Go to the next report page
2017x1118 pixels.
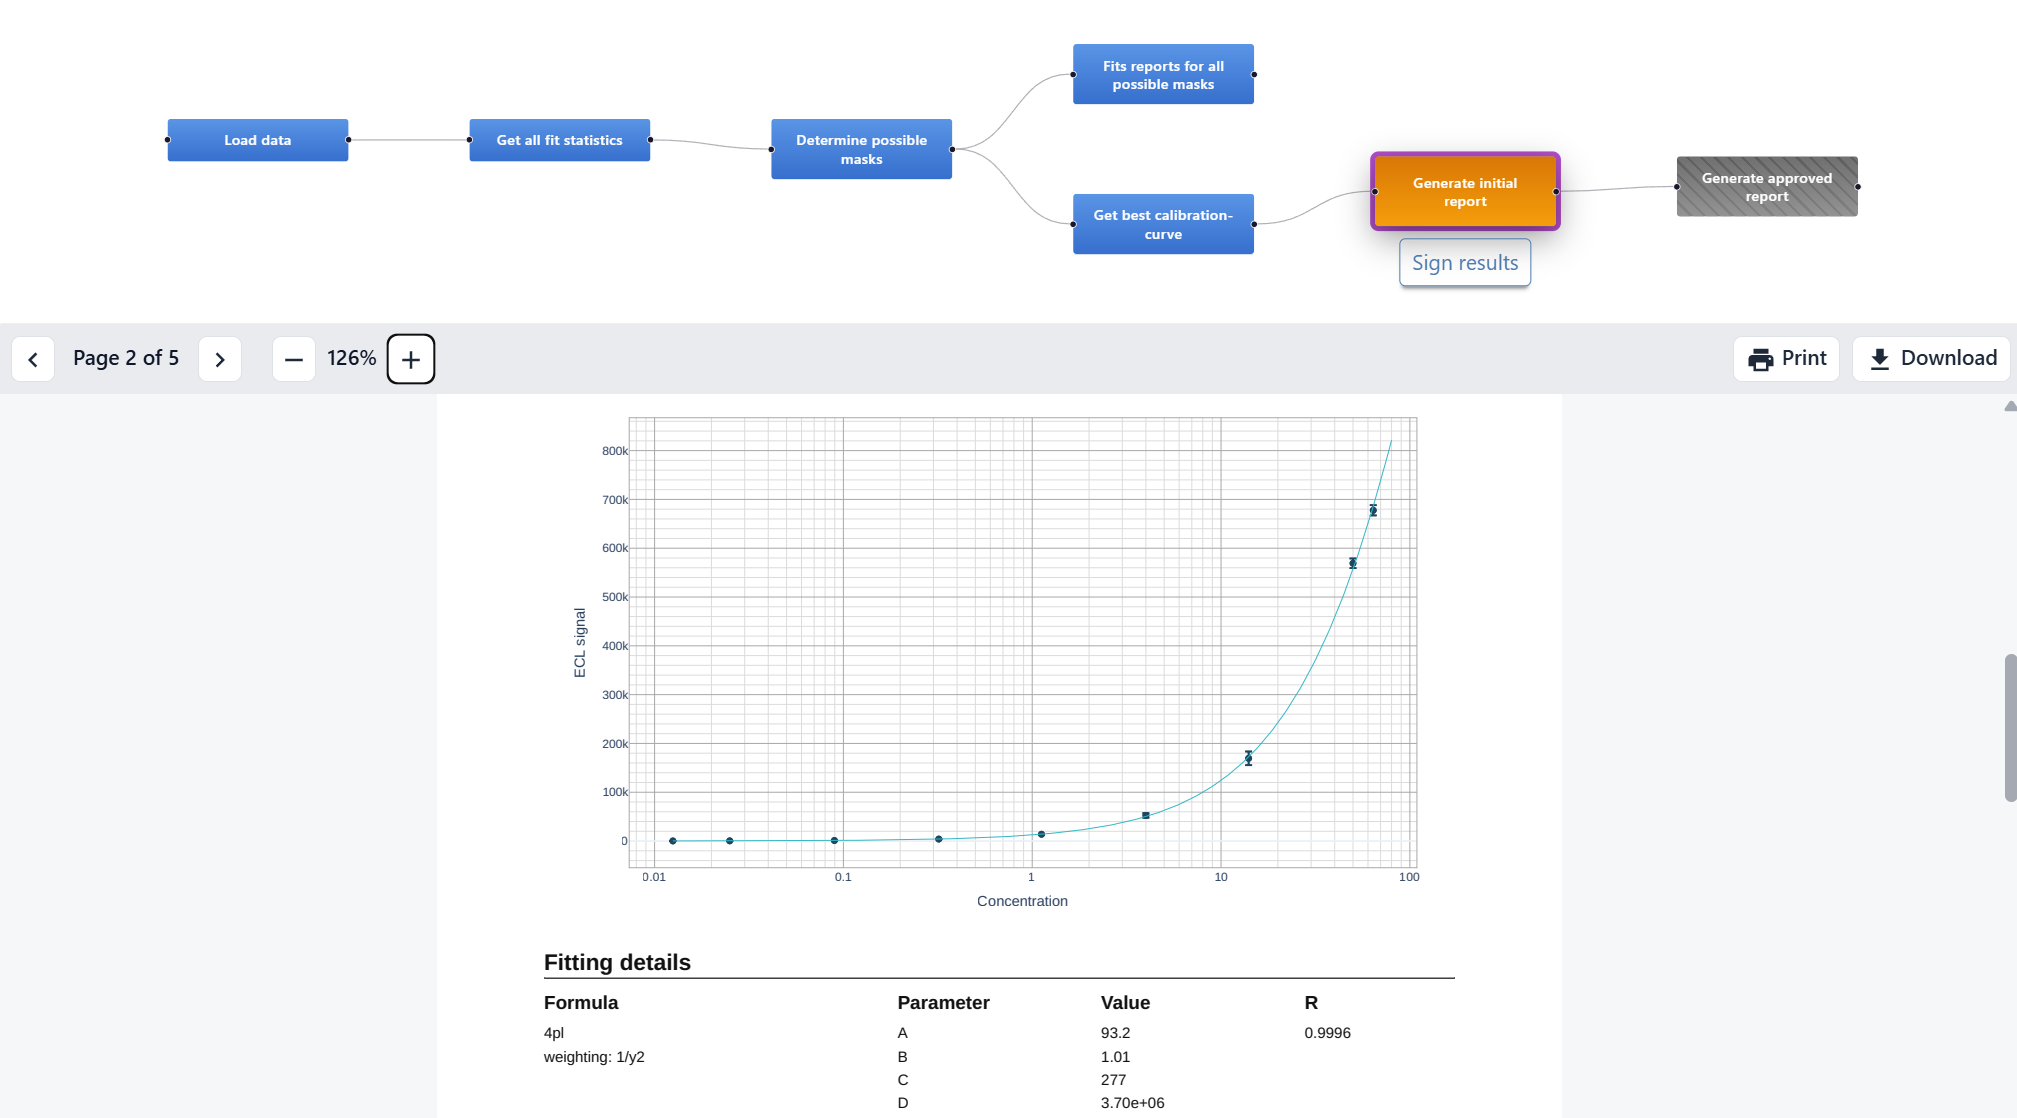(220, 359)
